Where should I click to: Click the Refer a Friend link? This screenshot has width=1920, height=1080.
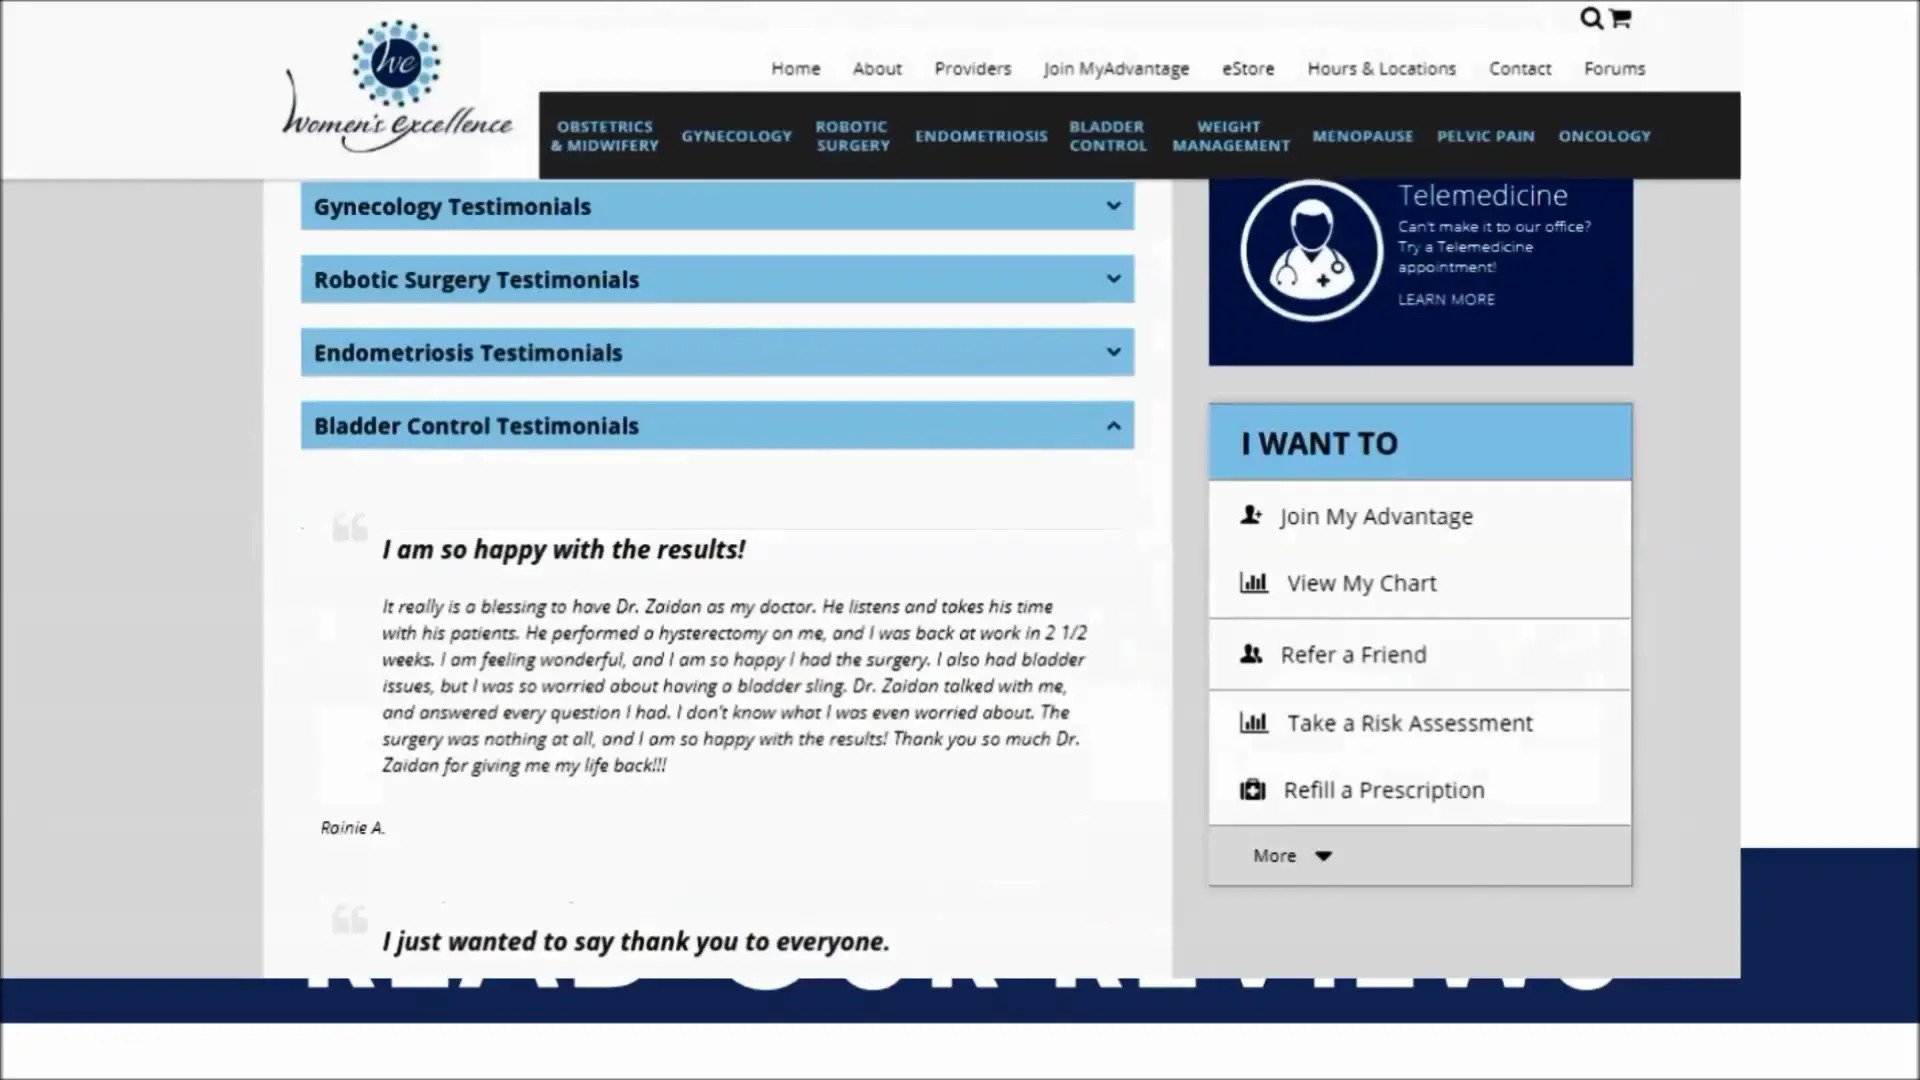1353,654
